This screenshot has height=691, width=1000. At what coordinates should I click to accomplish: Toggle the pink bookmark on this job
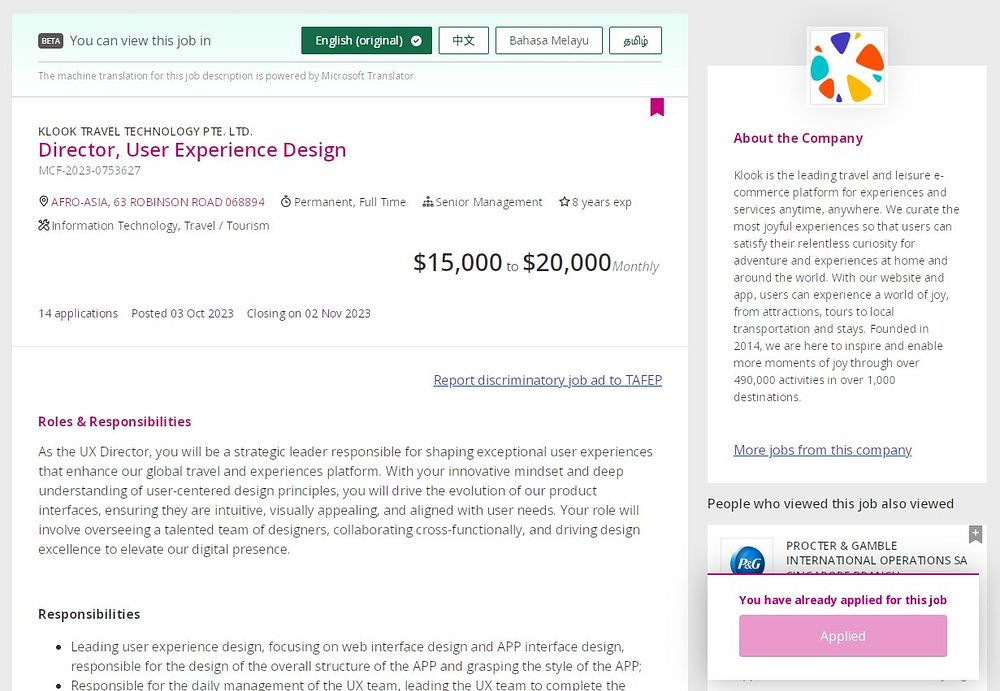point(657,107)
